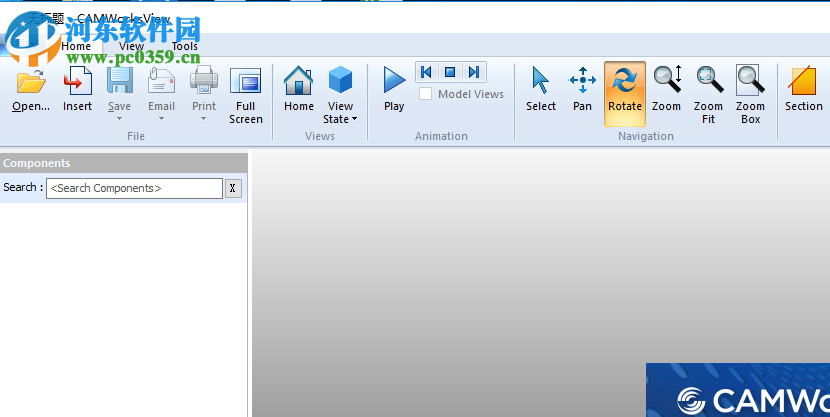This screenshot has height=417, width=830.
Task: Expand the Save dropdown arrow
Action: pyautogui.click(x=120, y=119)
